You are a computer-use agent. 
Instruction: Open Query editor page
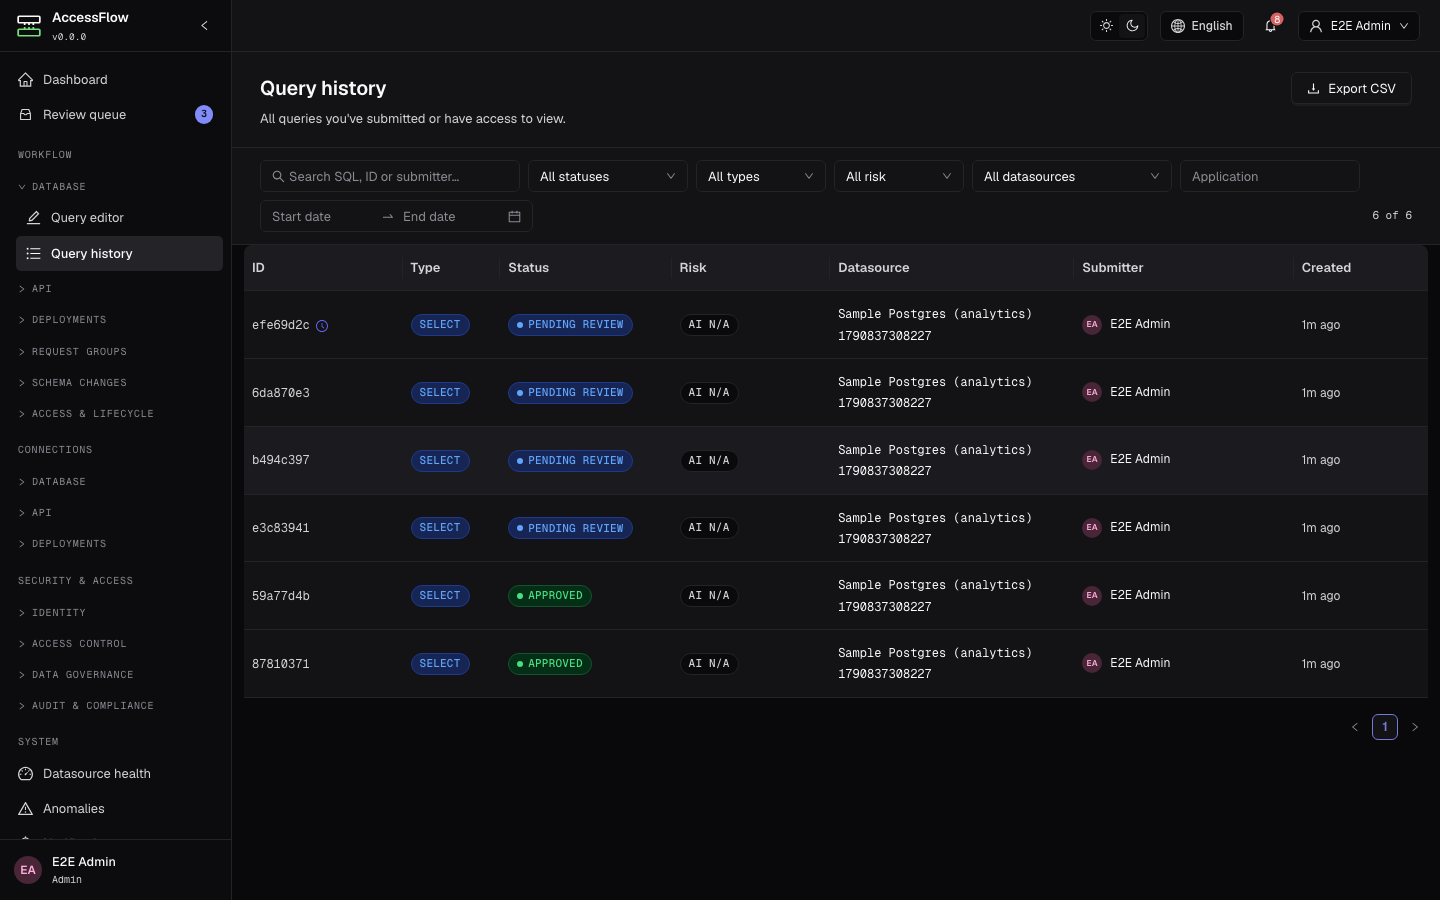click(x=119, y=218)
